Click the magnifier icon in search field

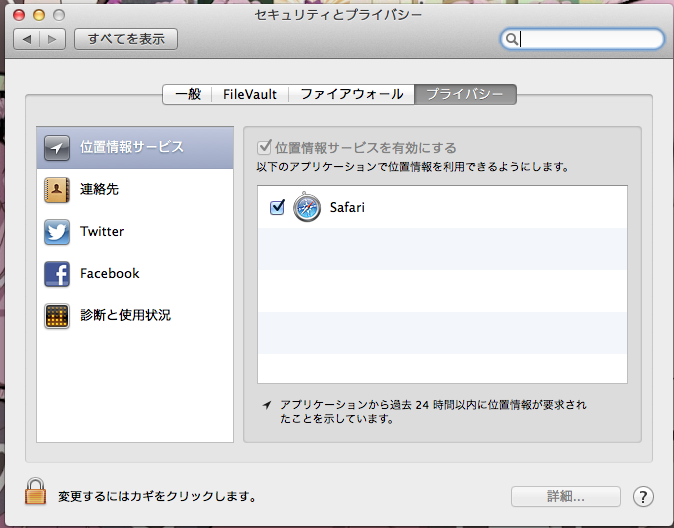[x=512, y=39]
